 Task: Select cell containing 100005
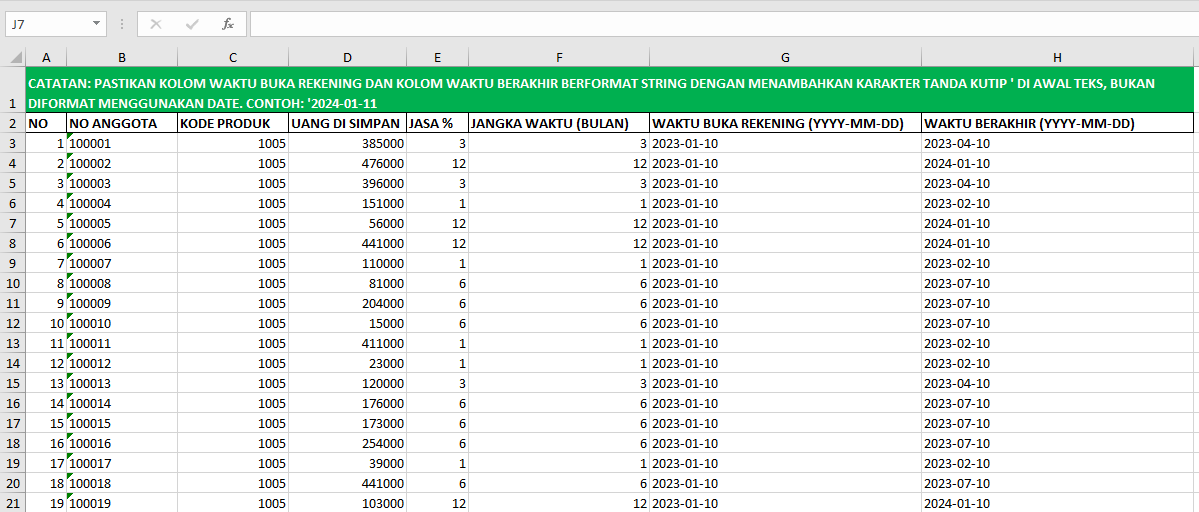tap(122, 223)
